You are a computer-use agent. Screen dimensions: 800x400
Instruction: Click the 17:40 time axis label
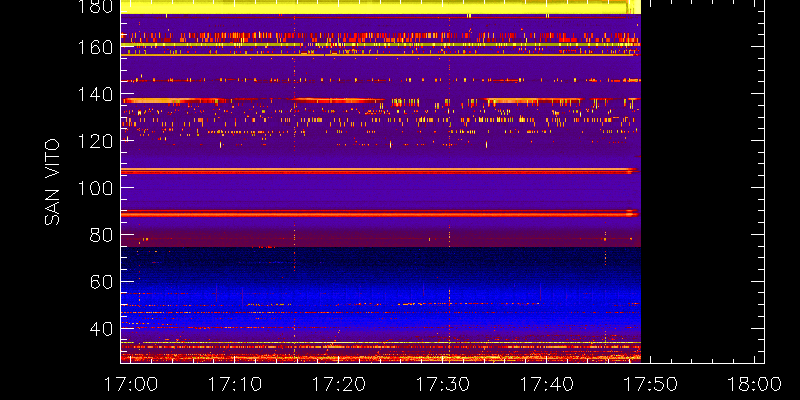pyautogui.click(x=546, y=384)
